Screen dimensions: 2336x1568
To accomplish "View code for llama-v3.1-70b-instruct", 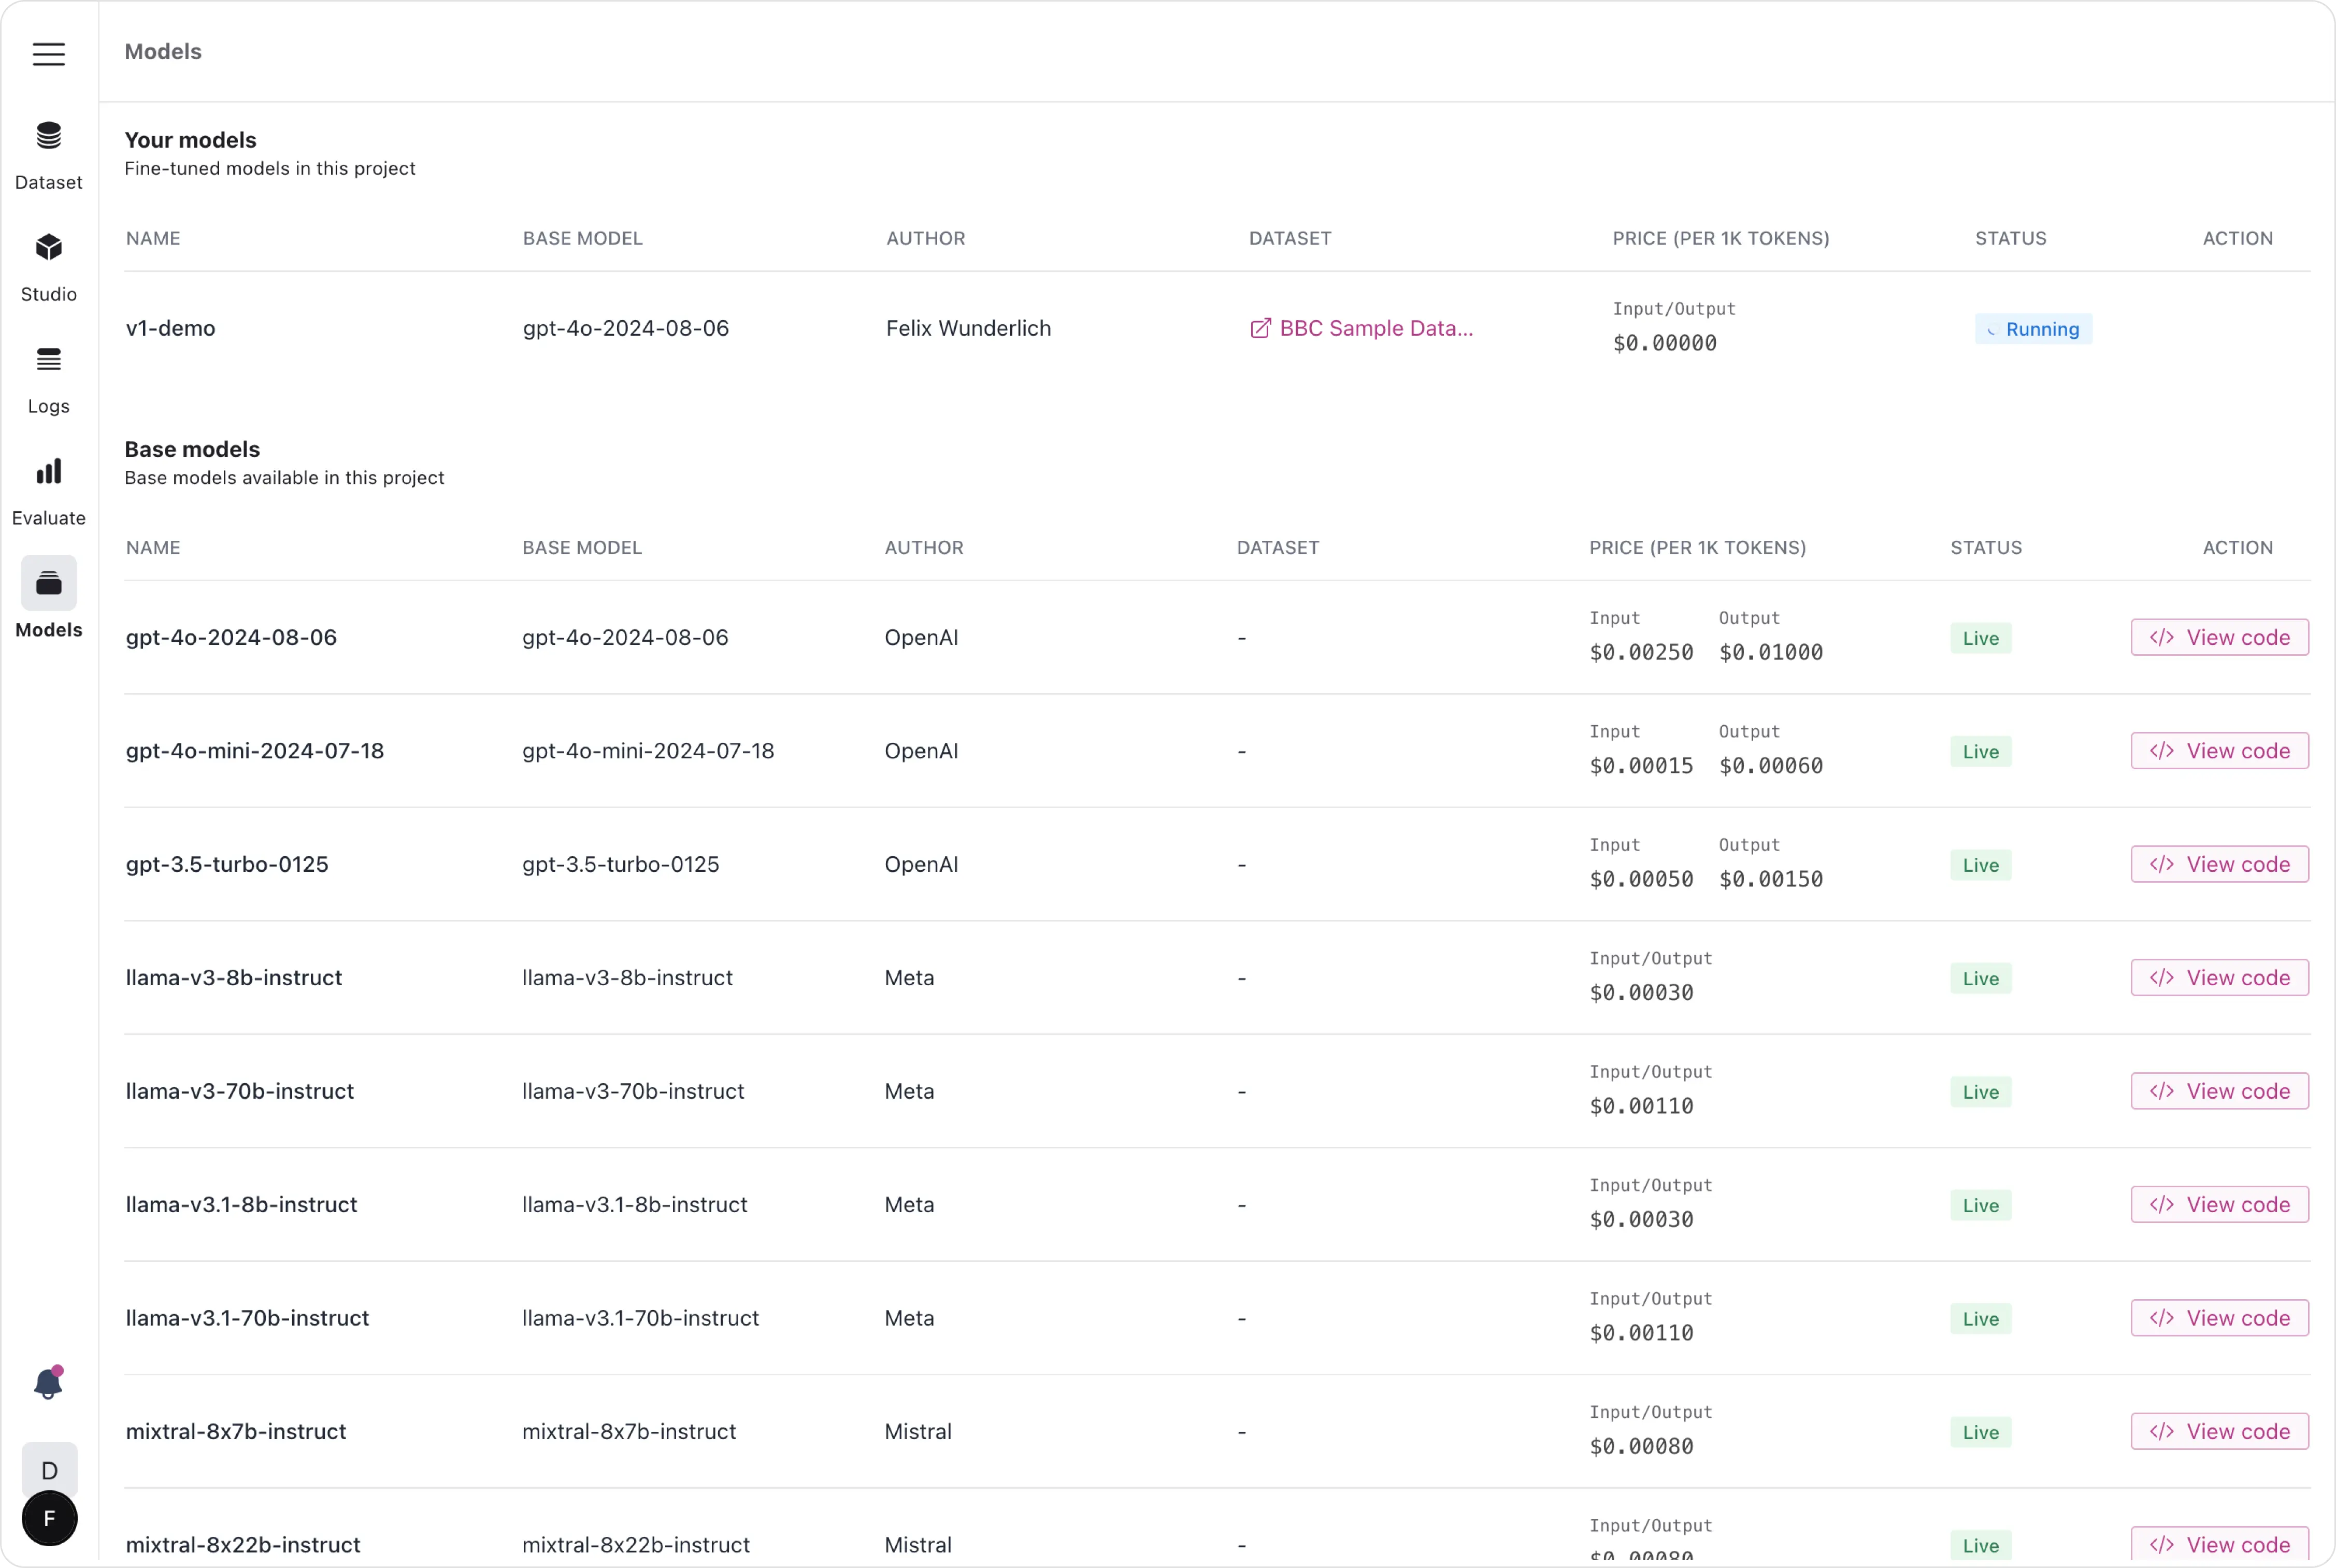I will (x=2219, y=1318).
